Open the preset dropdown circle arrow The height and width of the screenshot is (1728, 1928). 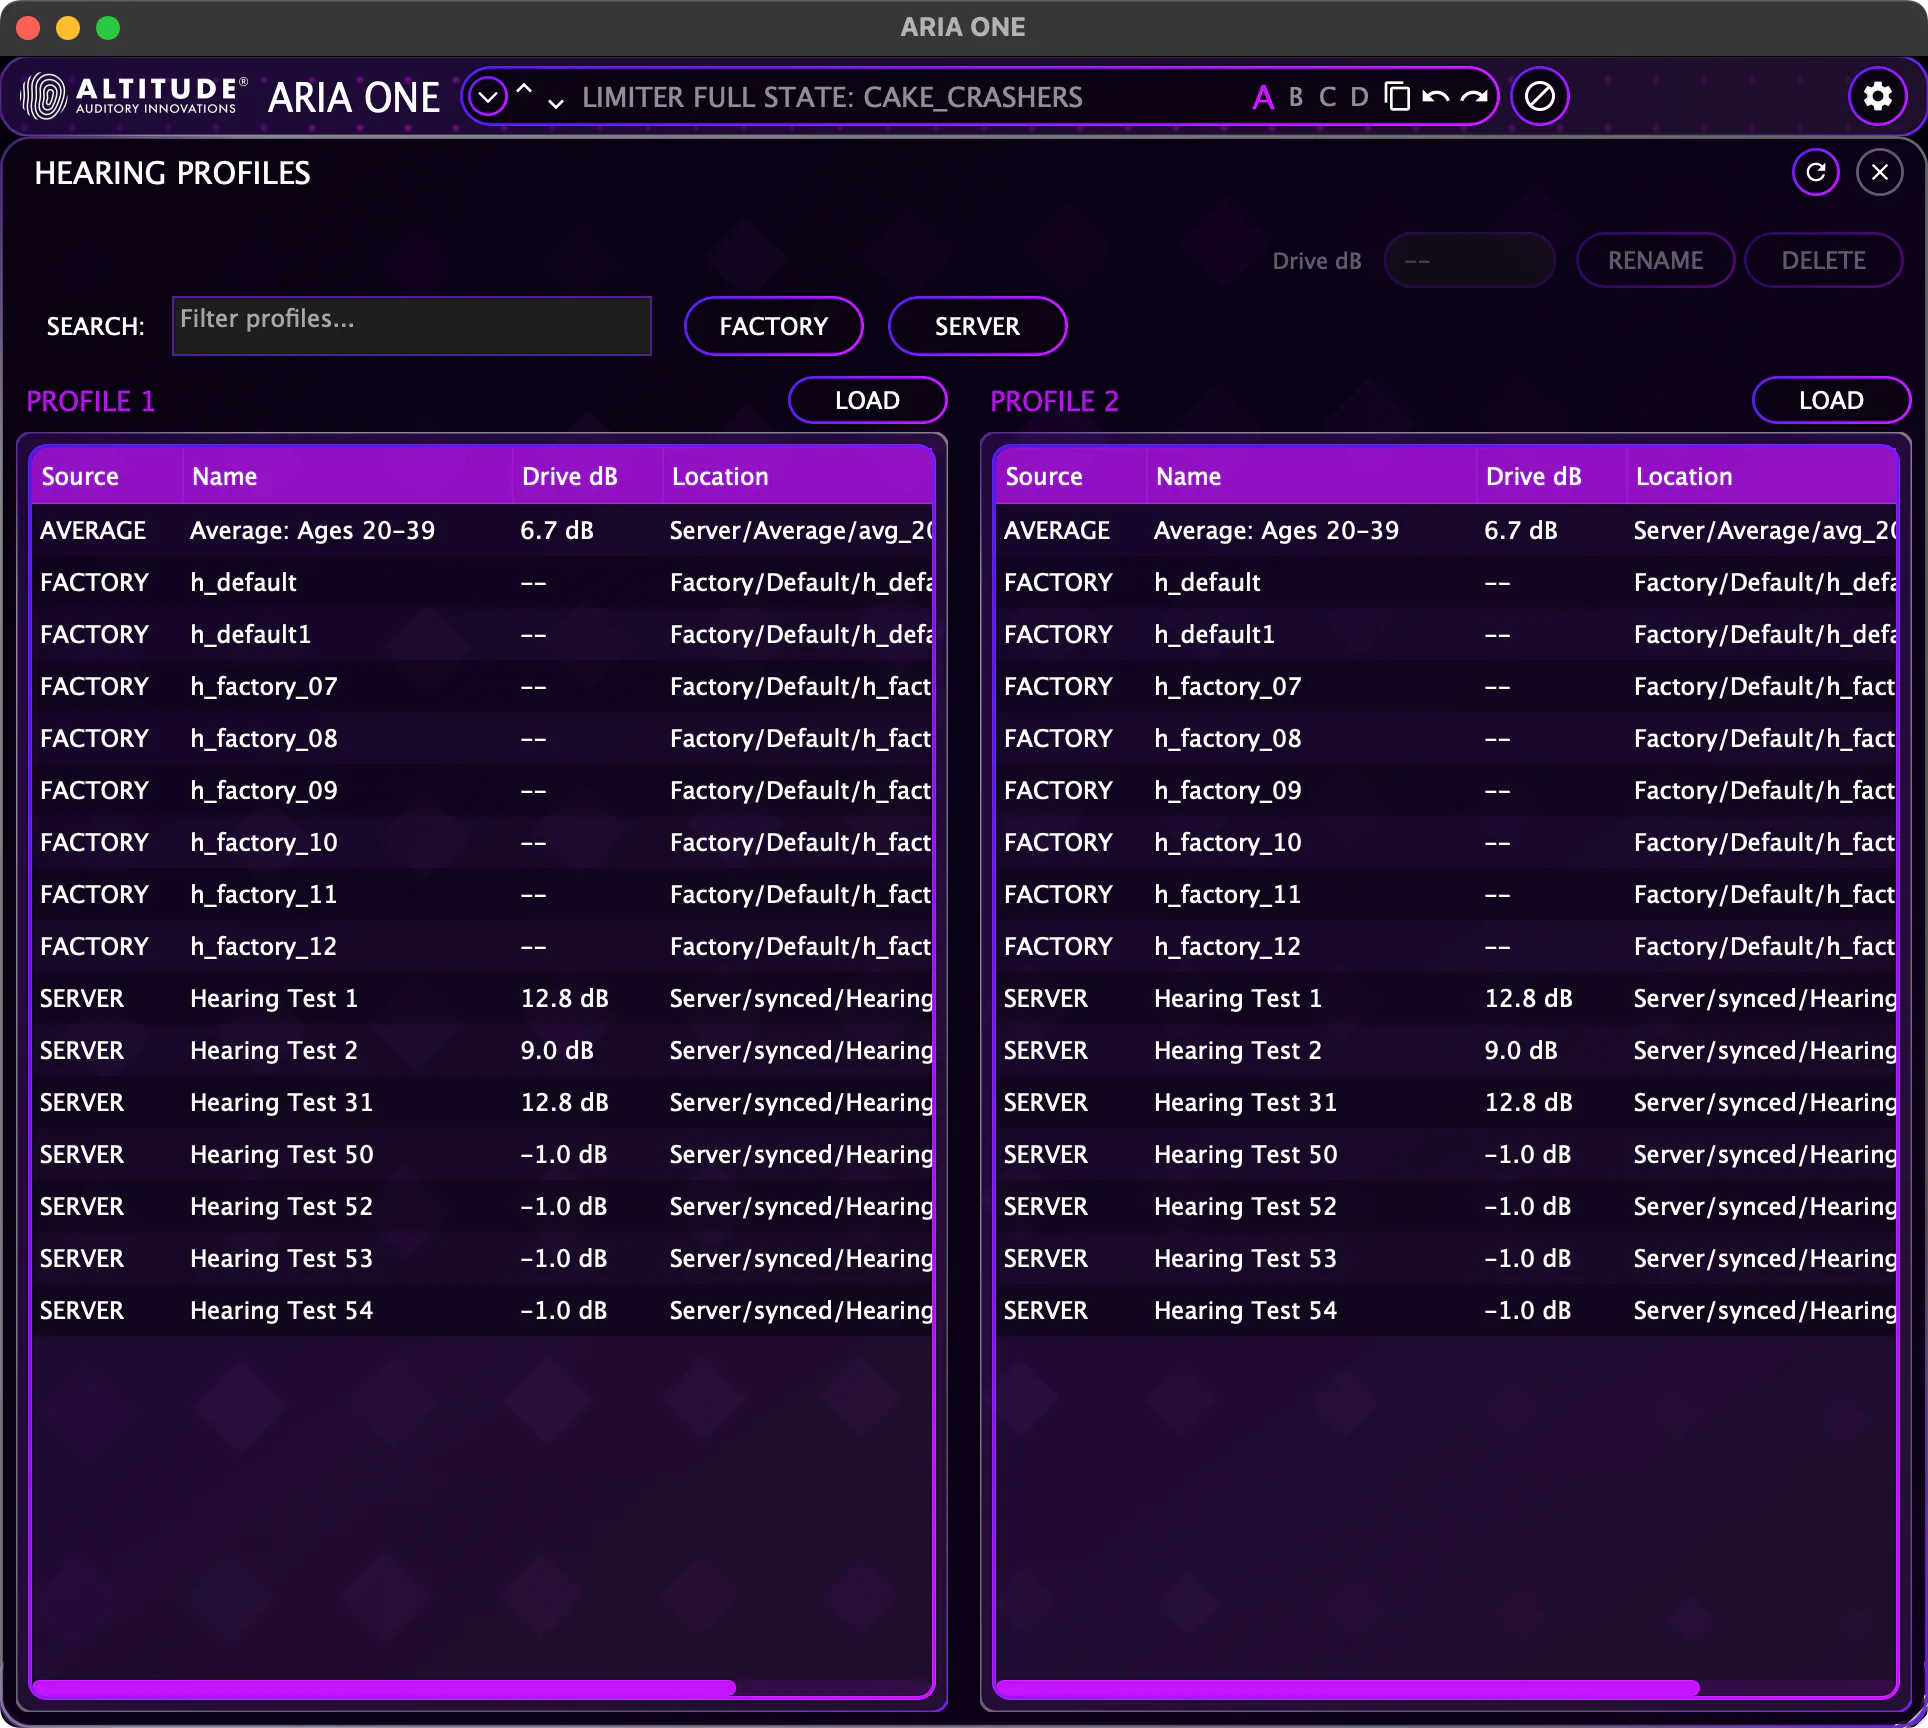pyautogui.click(x=488, y=97)
